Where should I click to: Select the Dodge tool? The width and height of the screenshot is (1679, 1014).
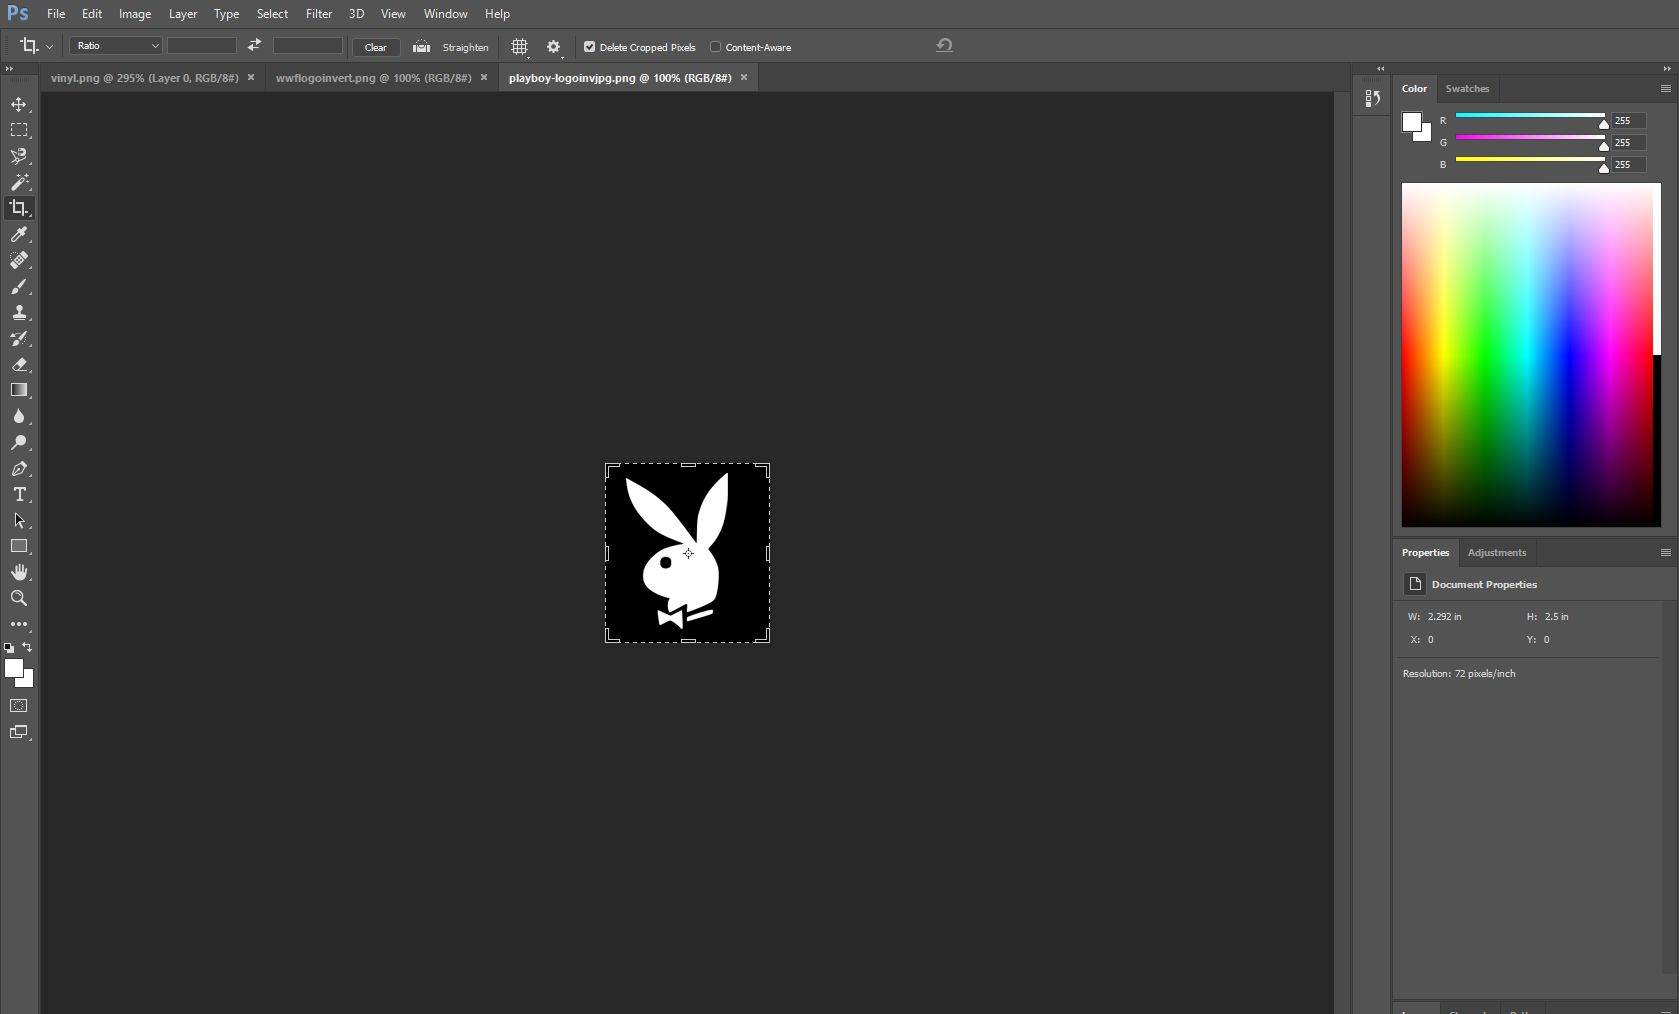(19, 442)
